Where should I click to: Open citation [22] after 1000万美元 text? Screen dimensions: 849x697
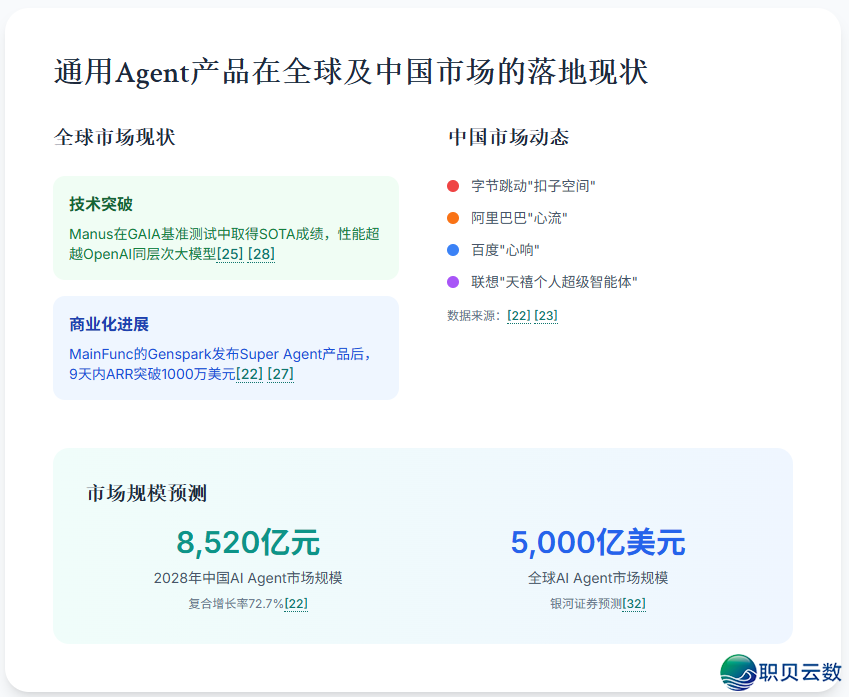coord(249,374)
